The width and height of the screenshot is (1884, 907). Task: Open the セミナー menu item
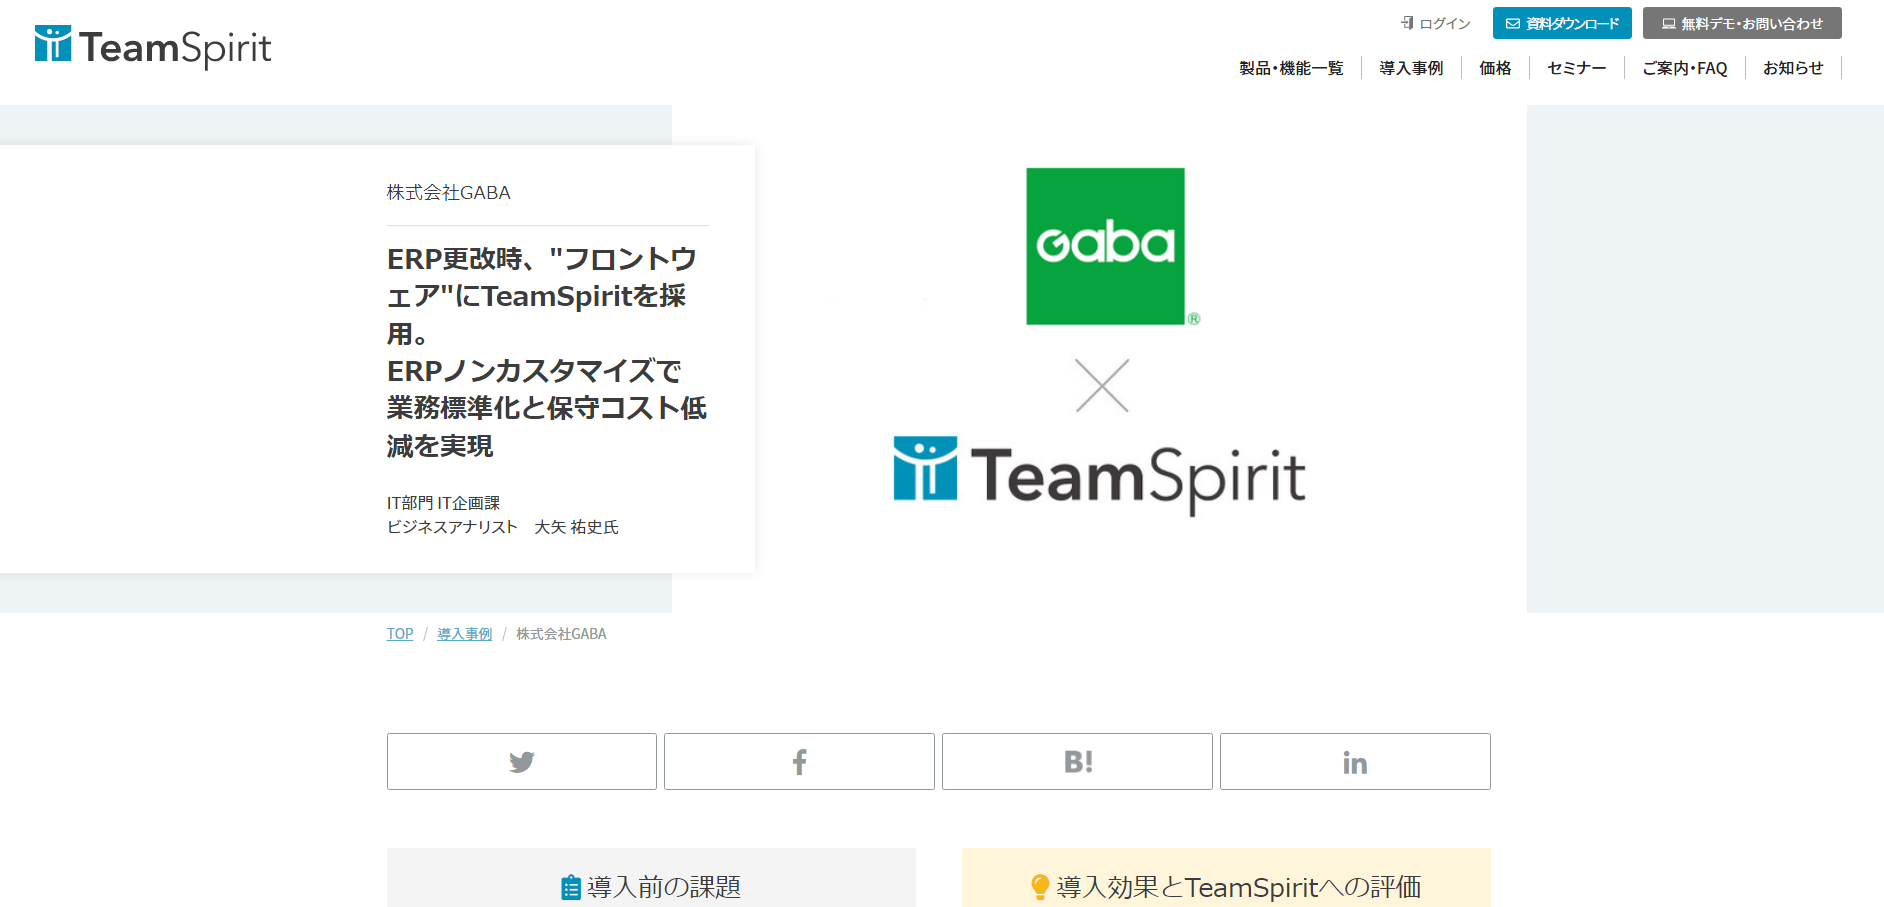[1576, 68]
